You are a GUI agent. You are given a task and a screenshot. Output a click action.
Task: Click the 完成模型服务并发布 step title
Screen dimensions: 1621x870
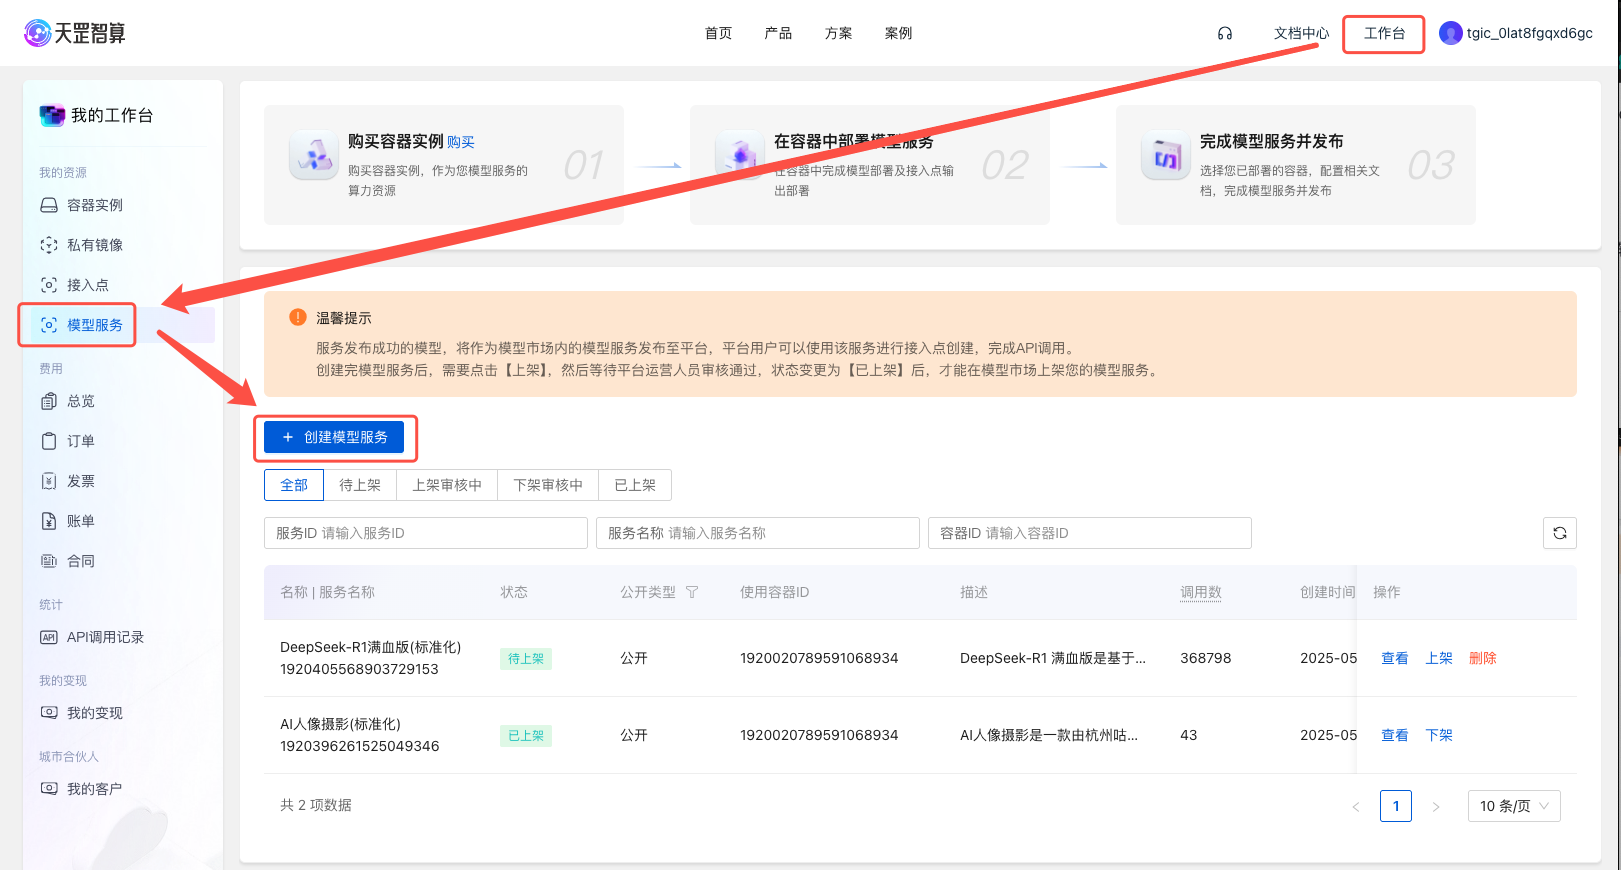[x=1272, y=141]
